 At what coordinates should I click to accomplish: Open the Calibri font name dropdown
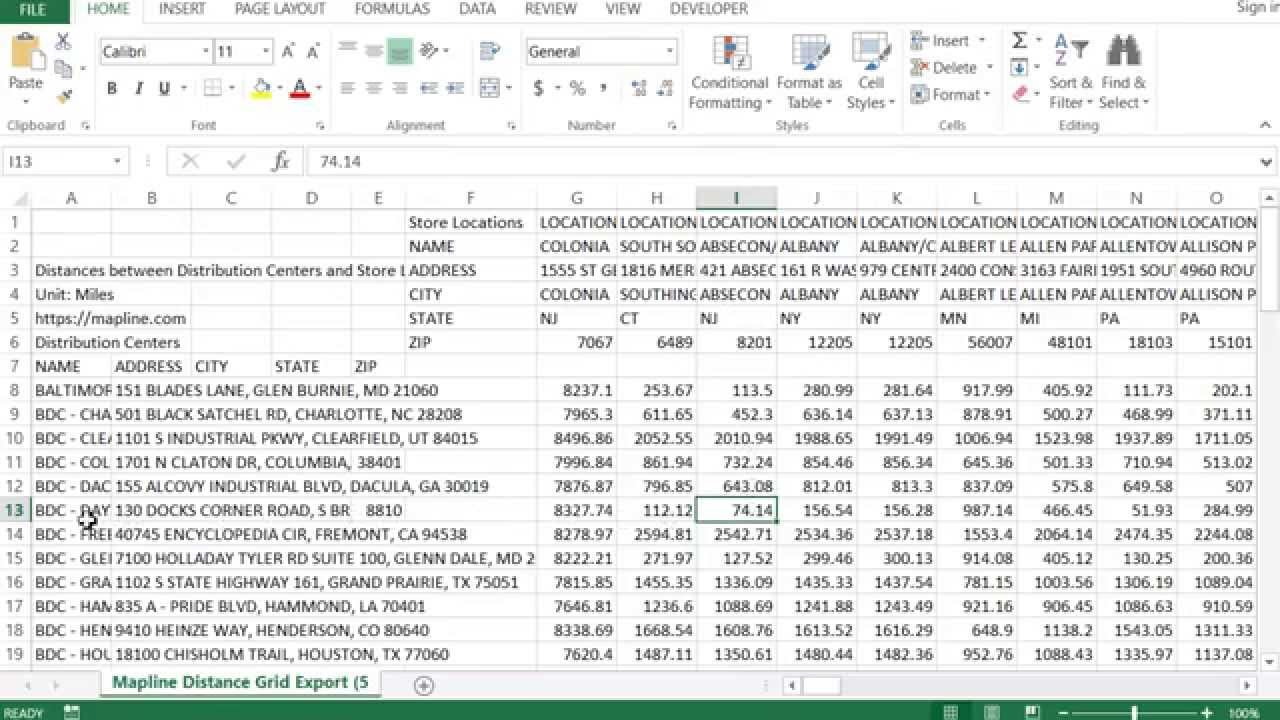pyautogui.click(x=206, y=51)
